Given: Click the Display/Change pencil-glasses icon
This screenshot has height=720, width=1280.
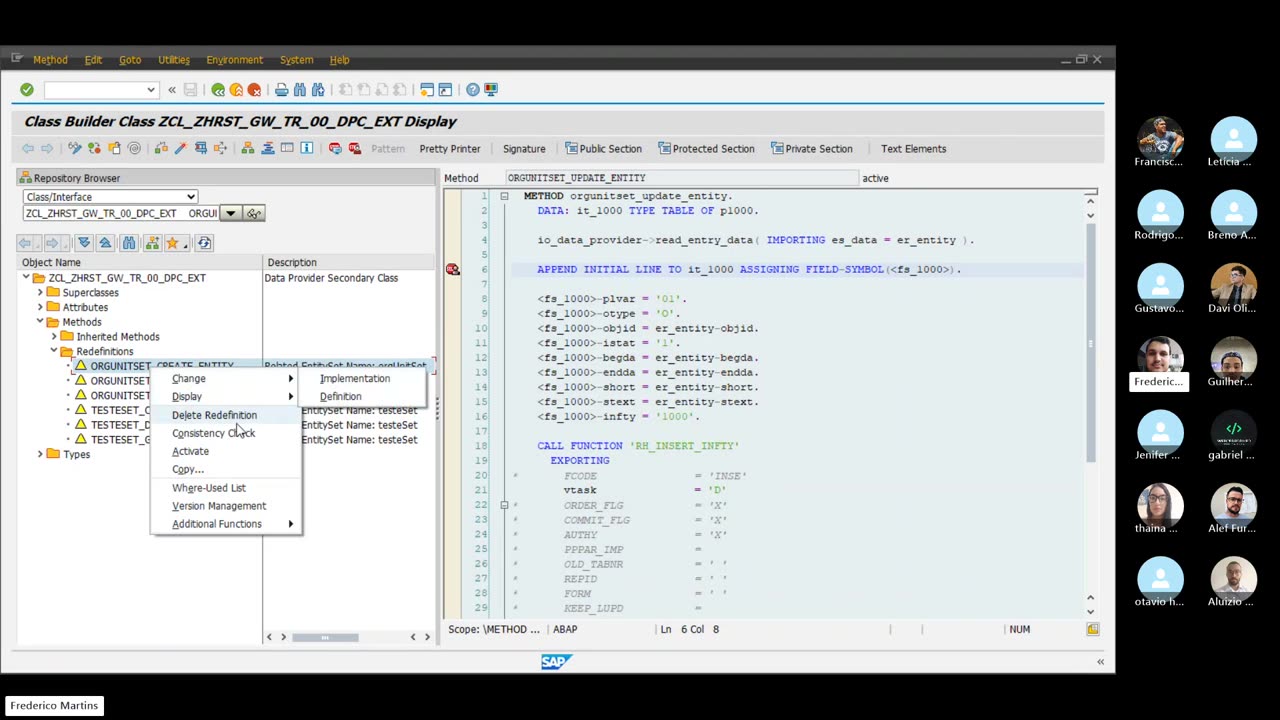Looking at the screenshot, I should (x=75, y=148).
